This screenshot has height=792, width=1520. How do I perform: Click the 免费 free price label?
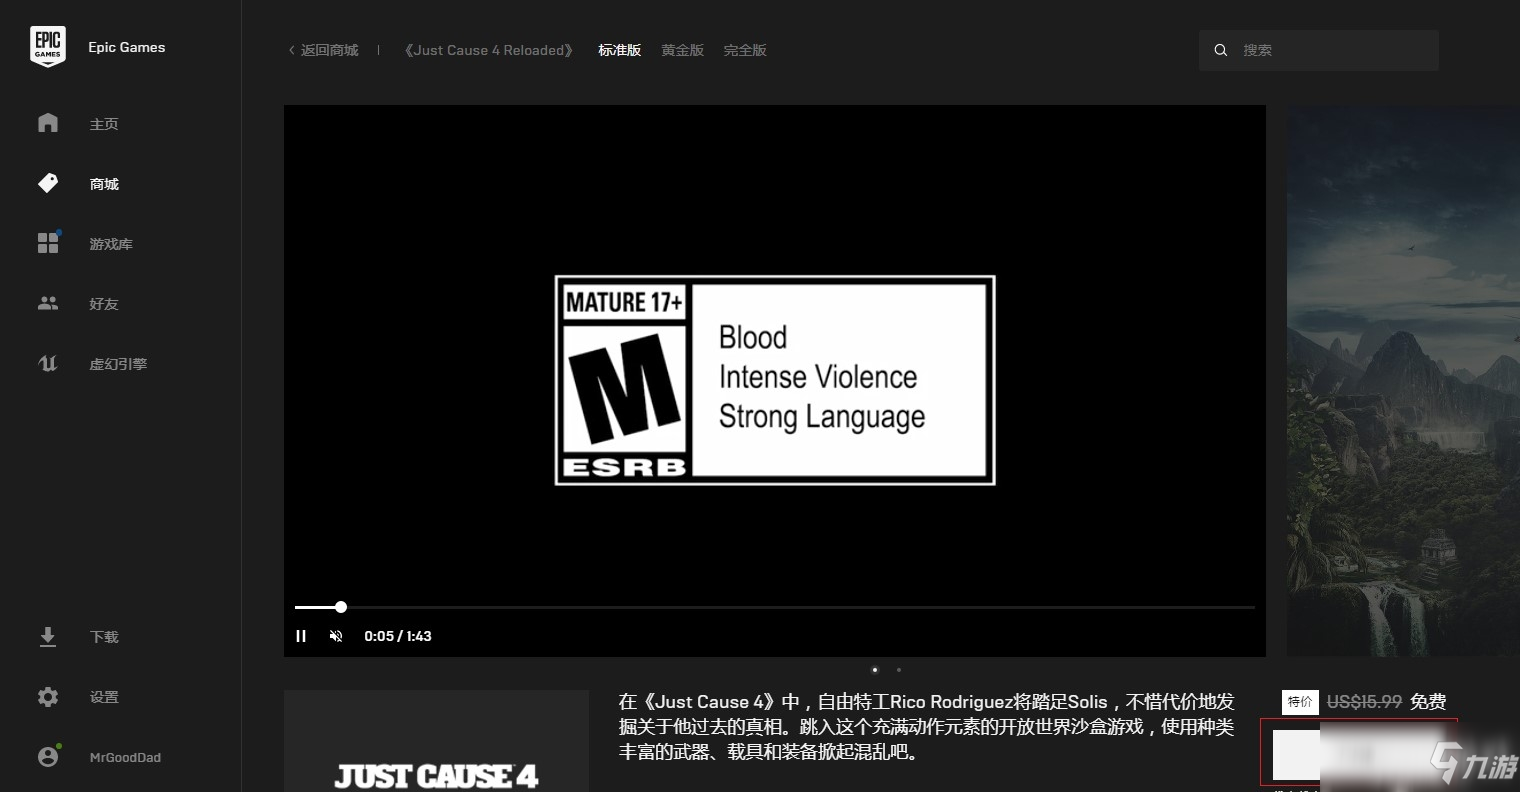[x=1428, y=702]
